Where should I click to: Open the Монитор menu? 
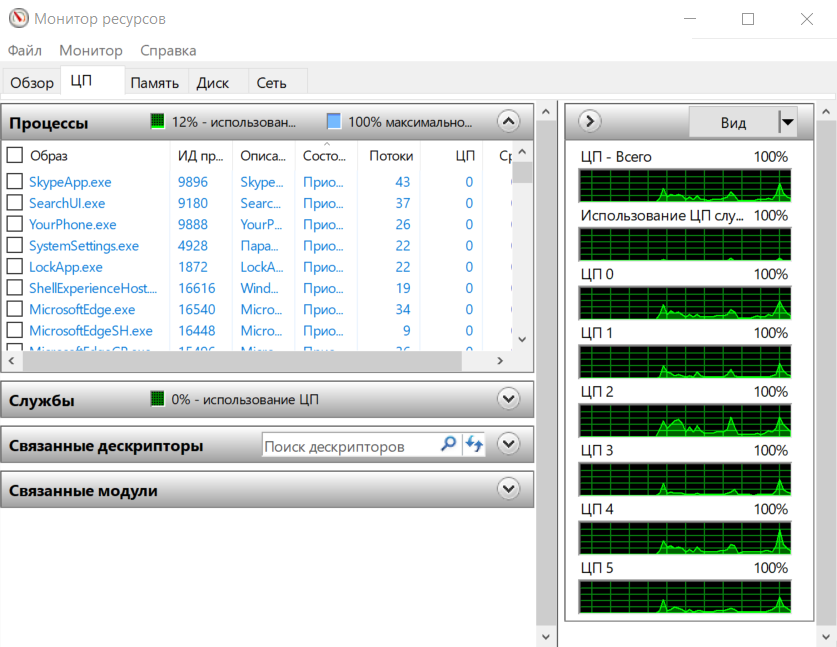click(x=91, y=51)
